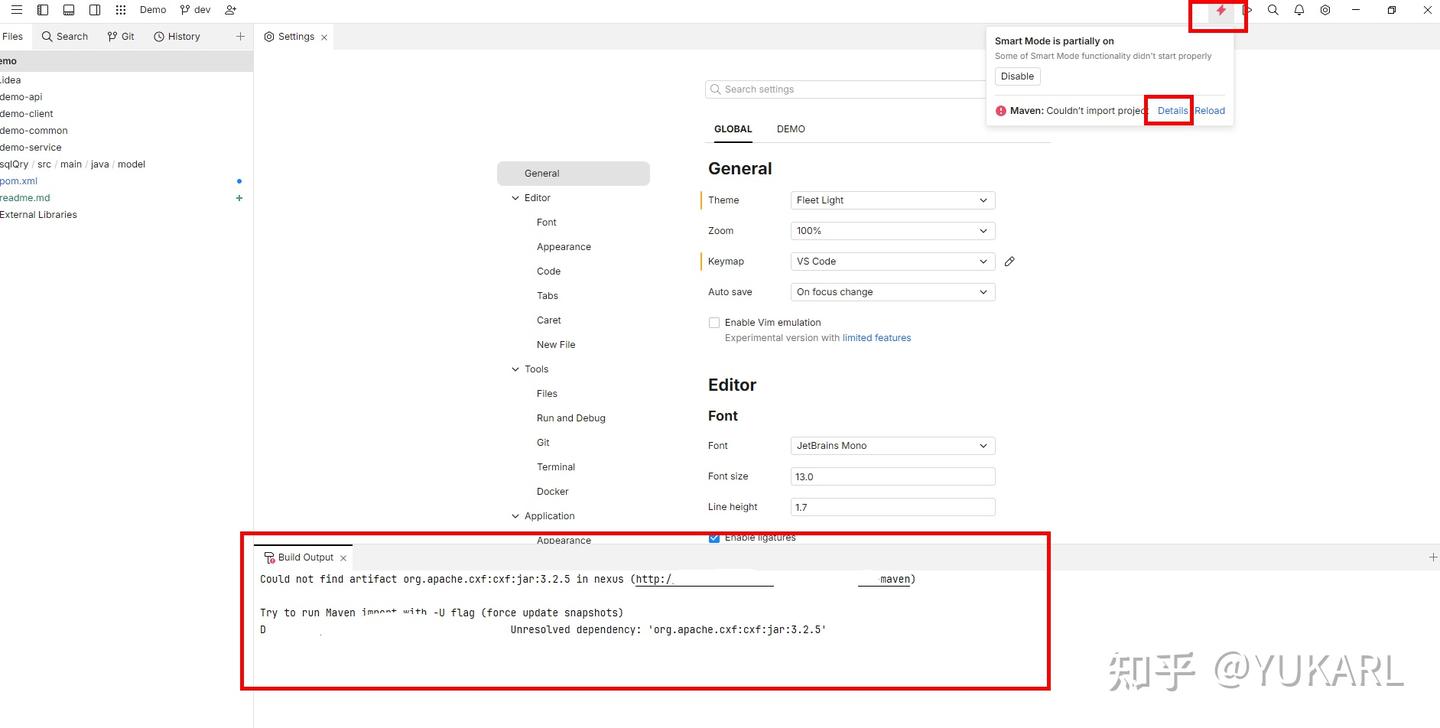Click the Disable button for Smart Mode
1440x728 pixels.
click(x=1018, y=76)
